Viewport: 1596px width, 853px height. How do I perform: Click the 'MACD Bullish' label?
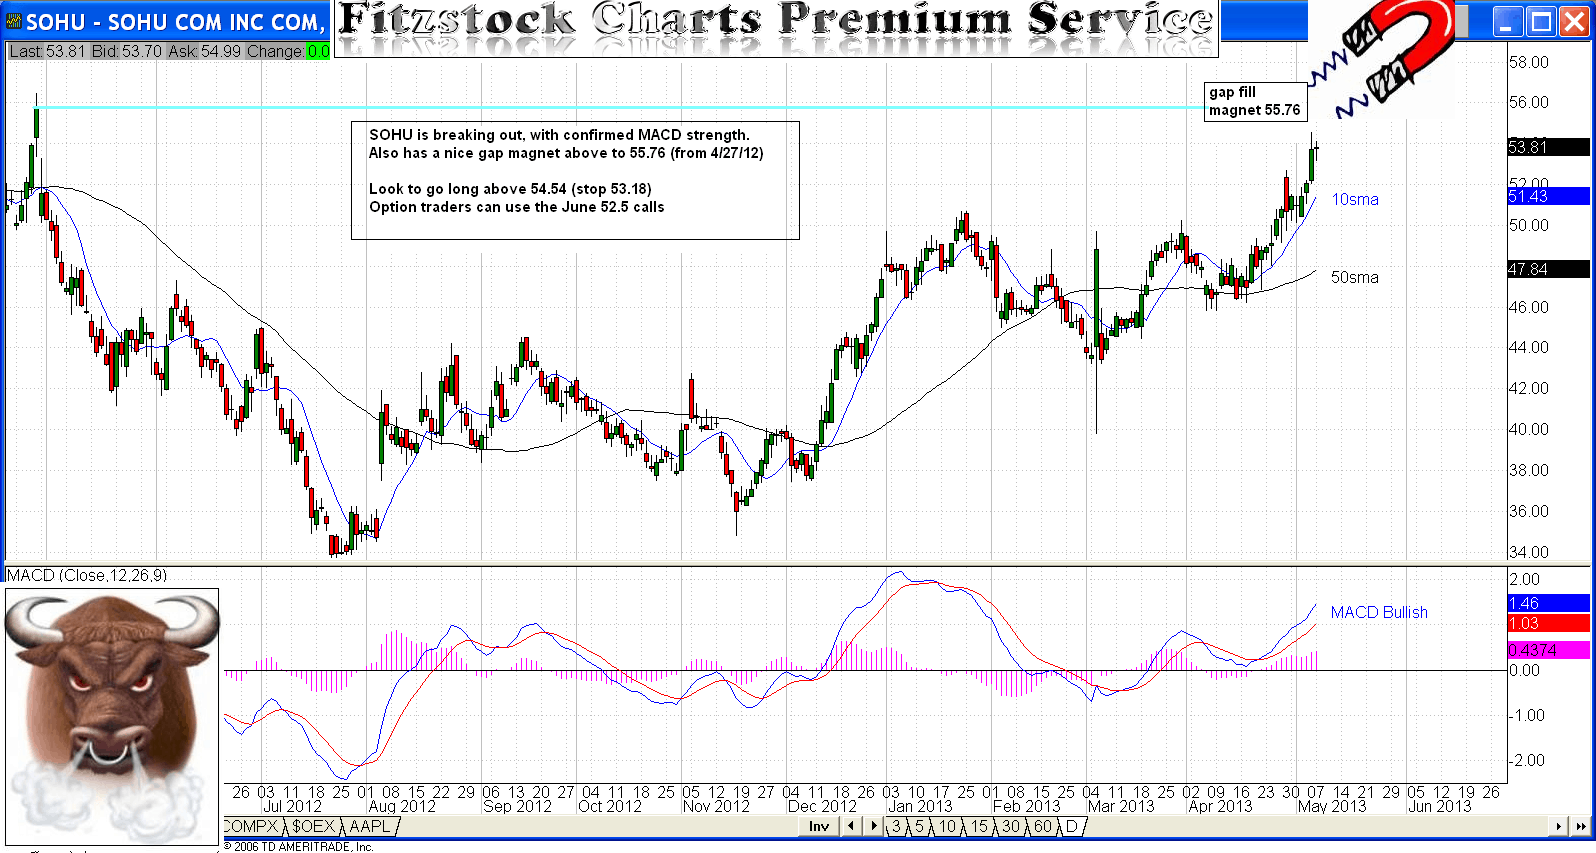click(1379, 612)
